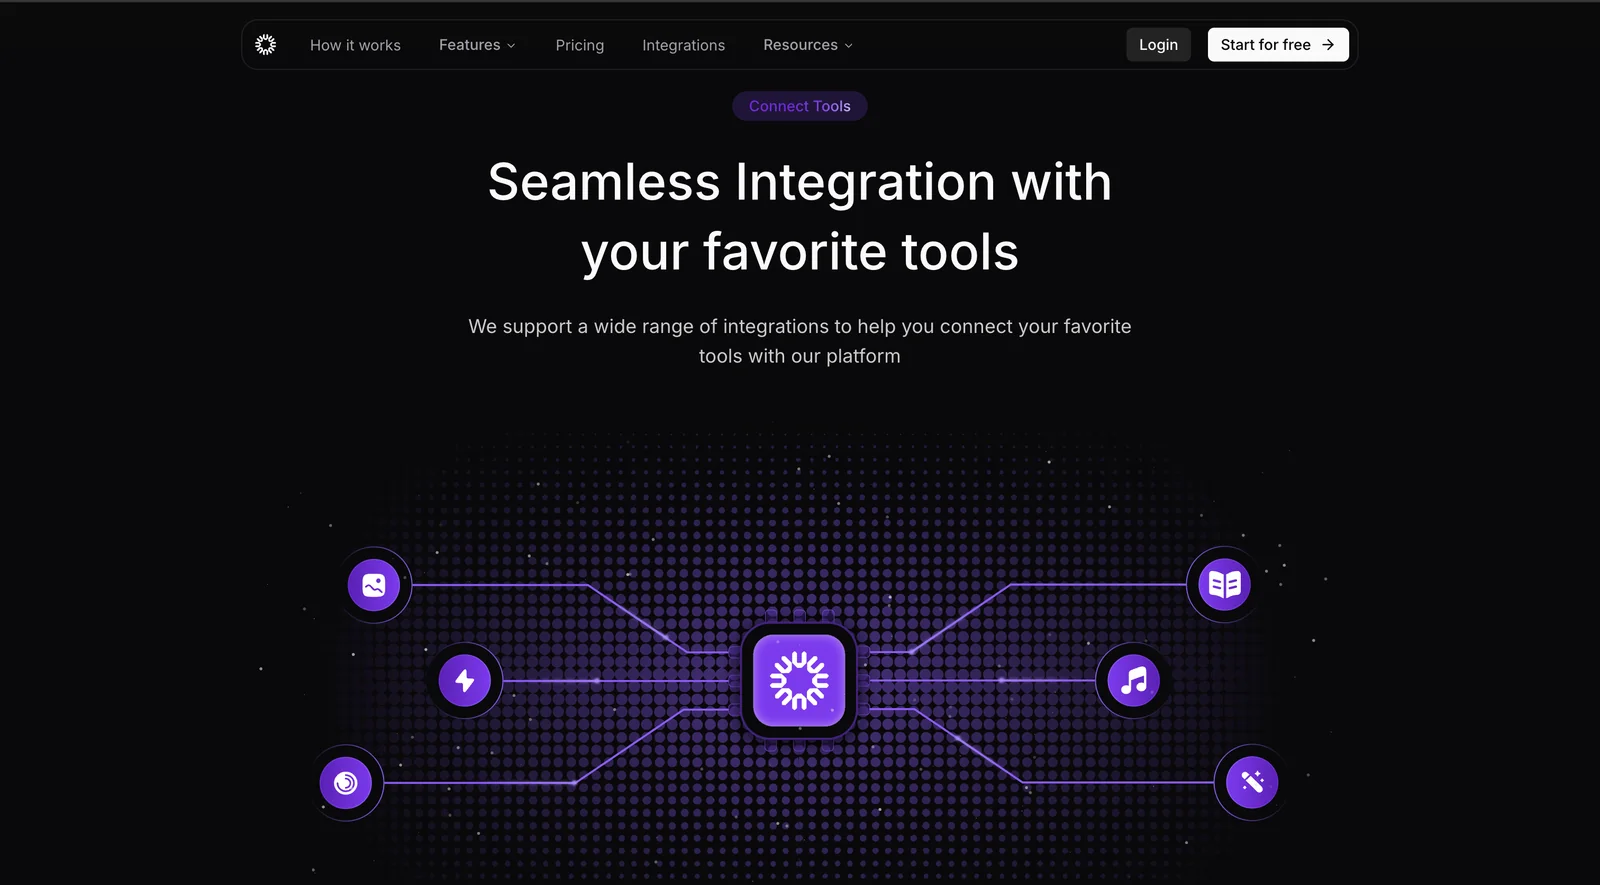Click the music note integration icon
Screen dimensions: 1600x885
1134,681
